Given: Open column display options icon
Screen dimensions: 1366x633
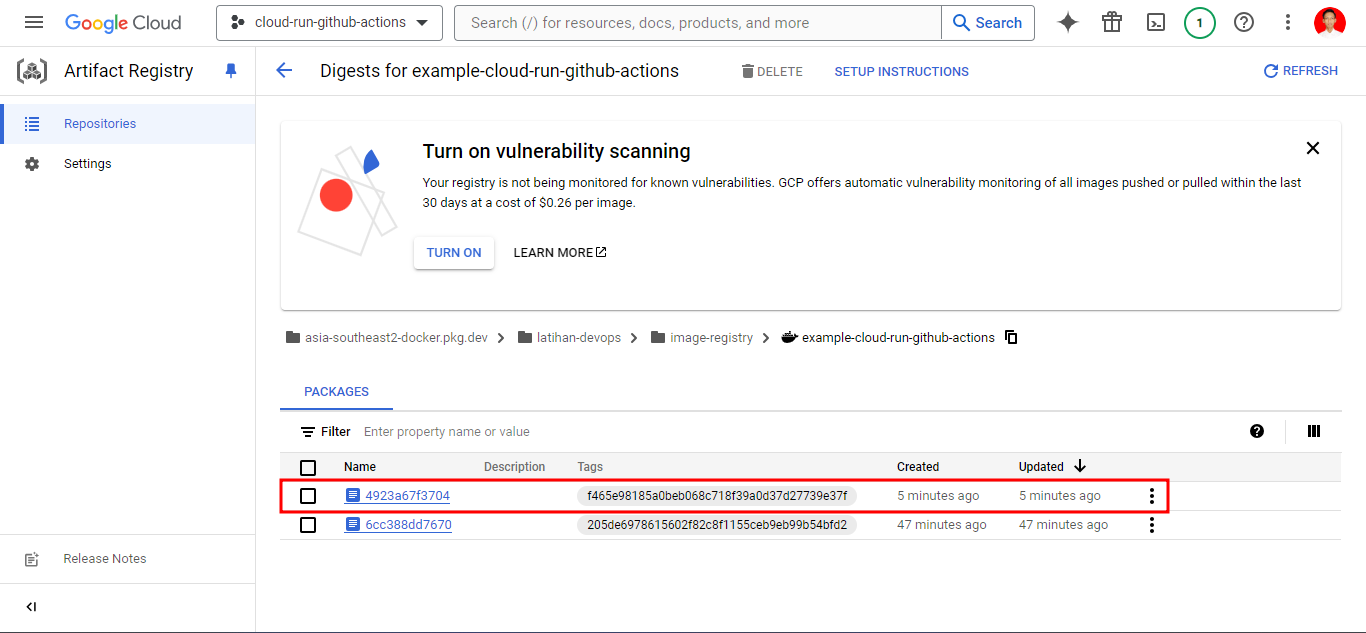Looking at the screenshot, I should pos(1314,431).
